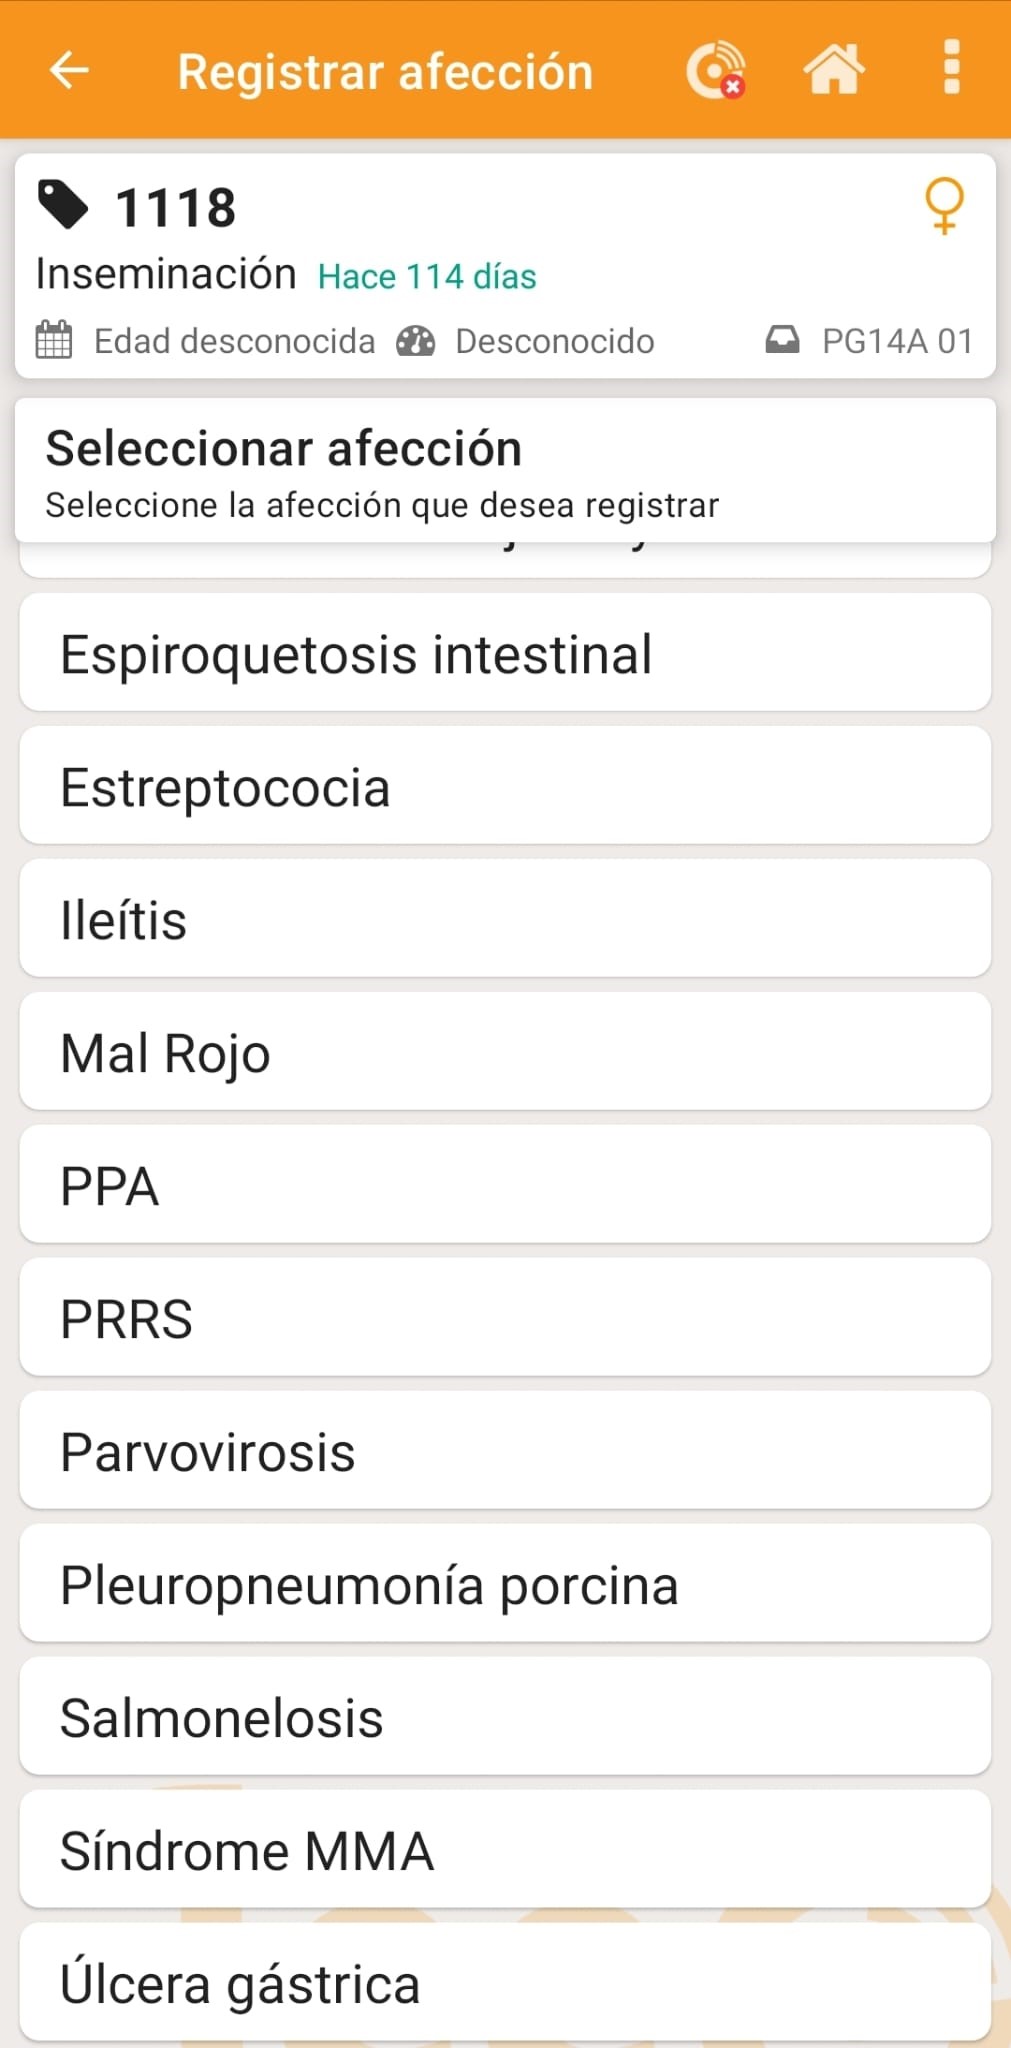Tap the calendar age icon
Screen dimensions: 1011x2048
click(x=54, y=341)
